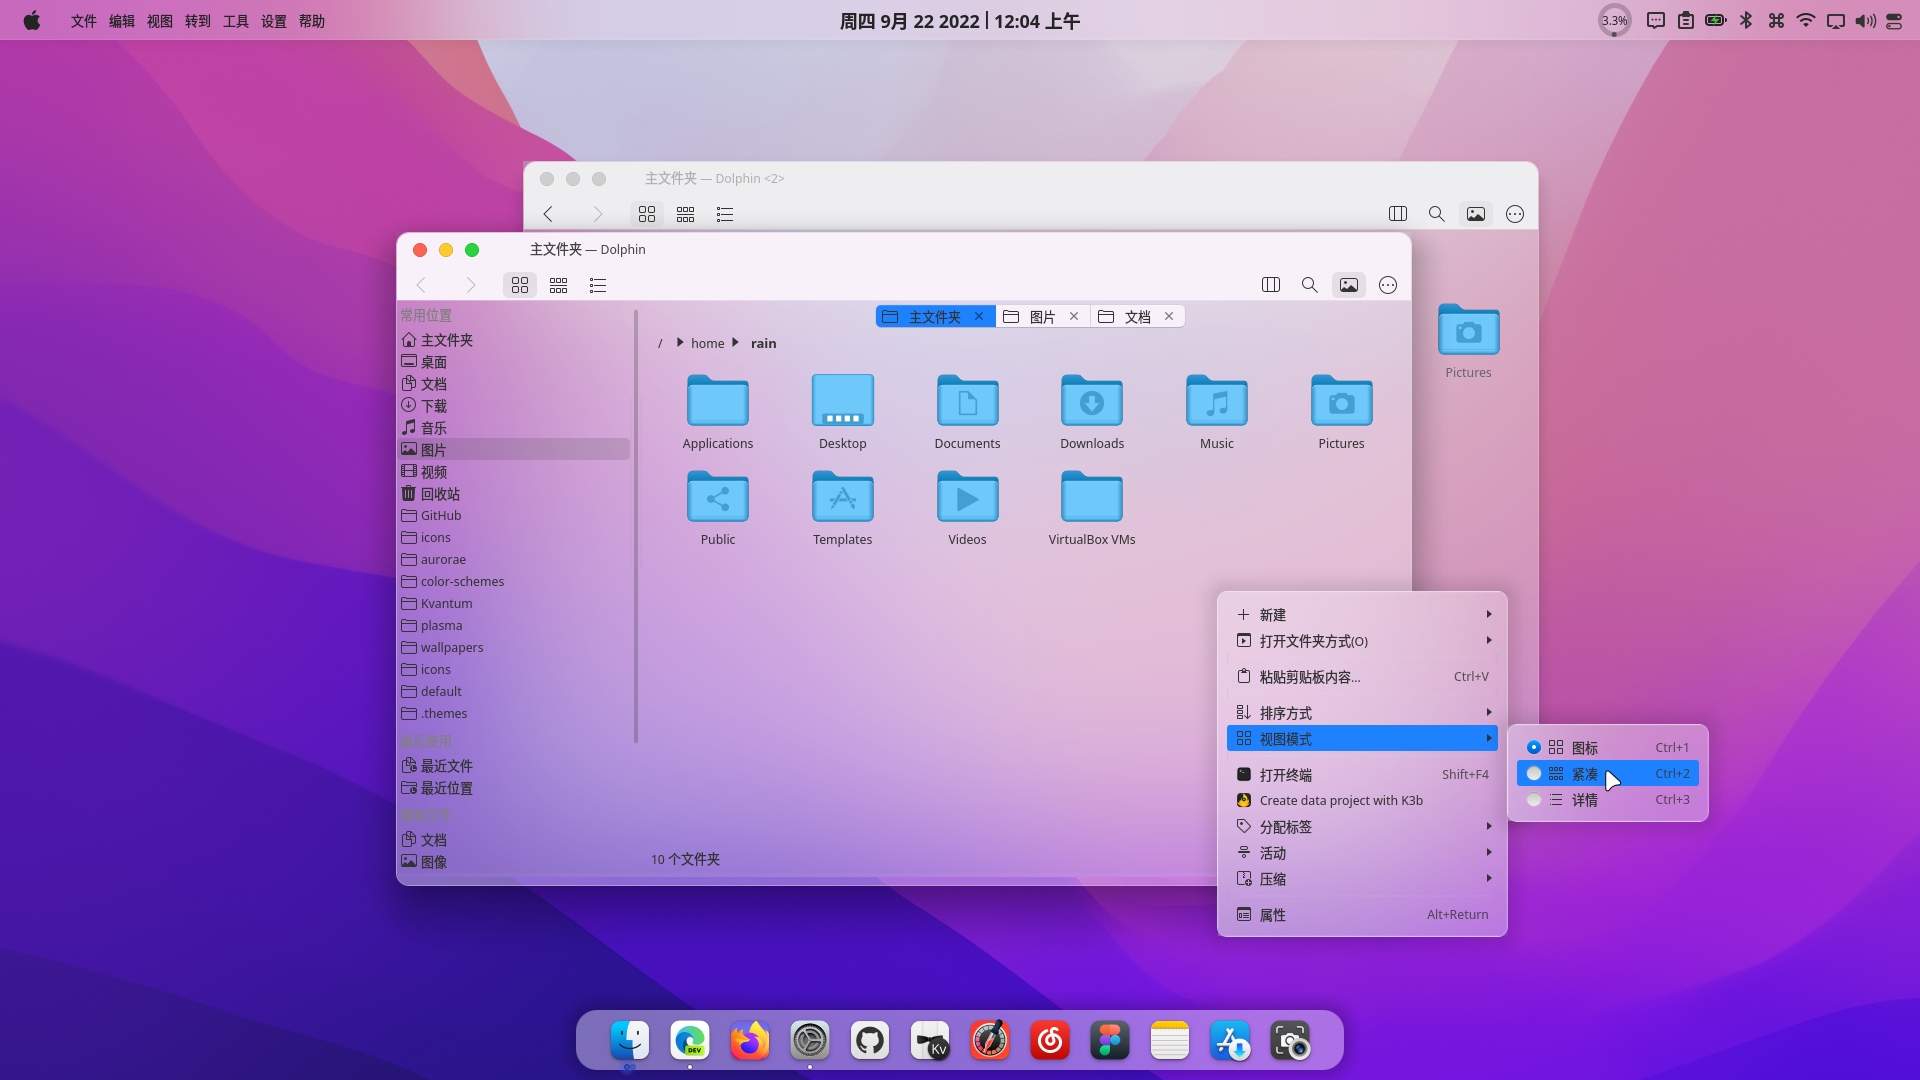1920x1080 pixels.
Task: Open Pictures folder in front Dolphin window
Action: click(x=1341, y=412)
